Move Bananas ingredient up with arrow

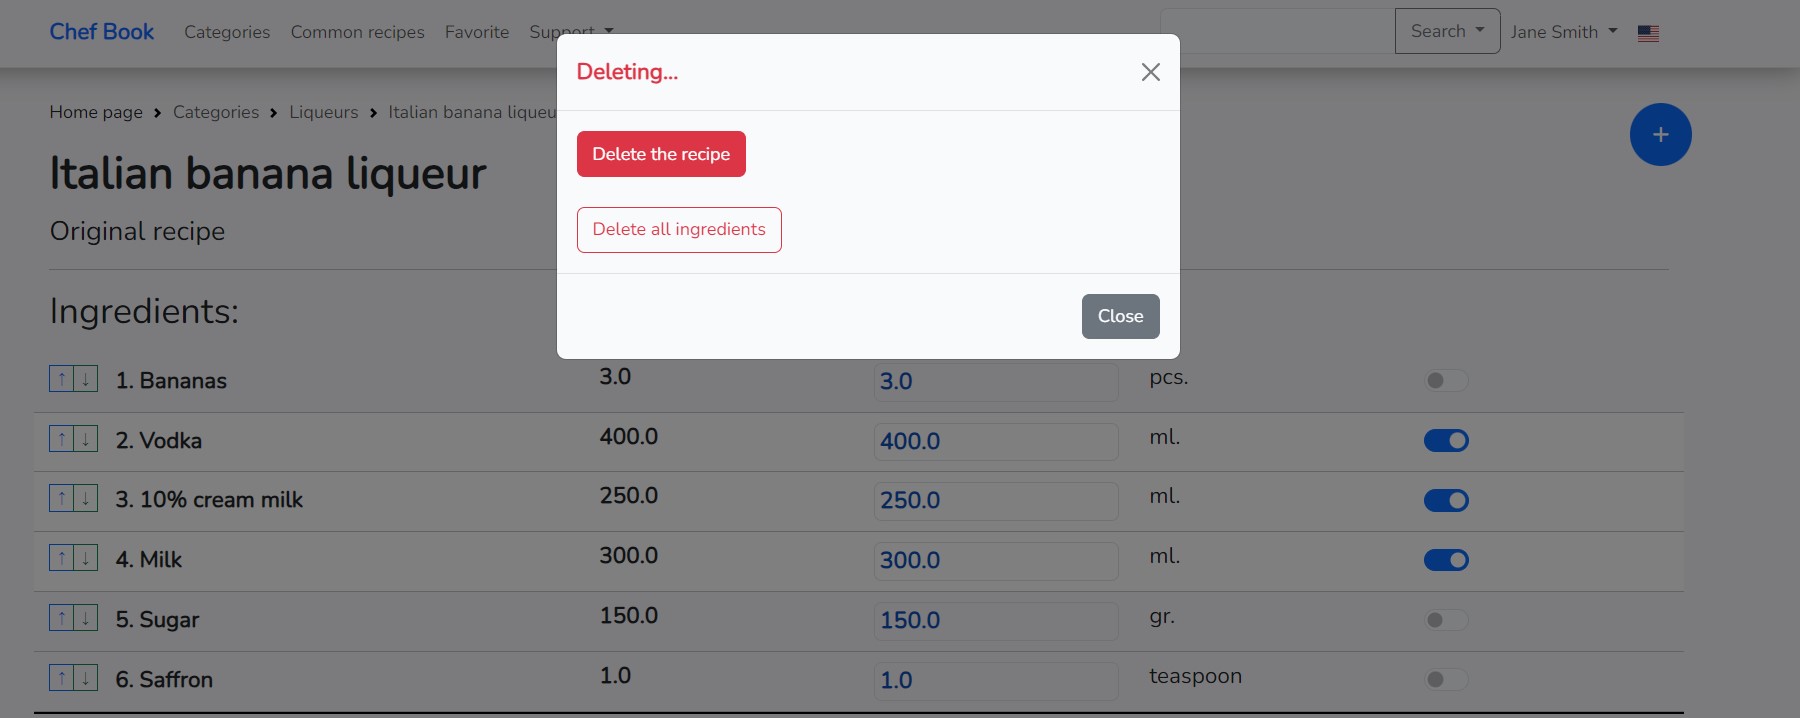coord(62,379)
